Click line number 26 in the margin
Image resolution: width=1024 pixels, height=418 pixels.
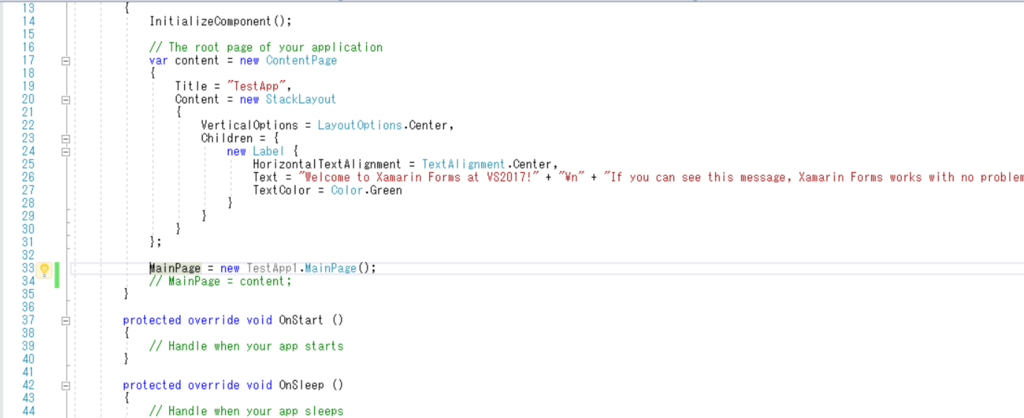[x=28, y=177]
